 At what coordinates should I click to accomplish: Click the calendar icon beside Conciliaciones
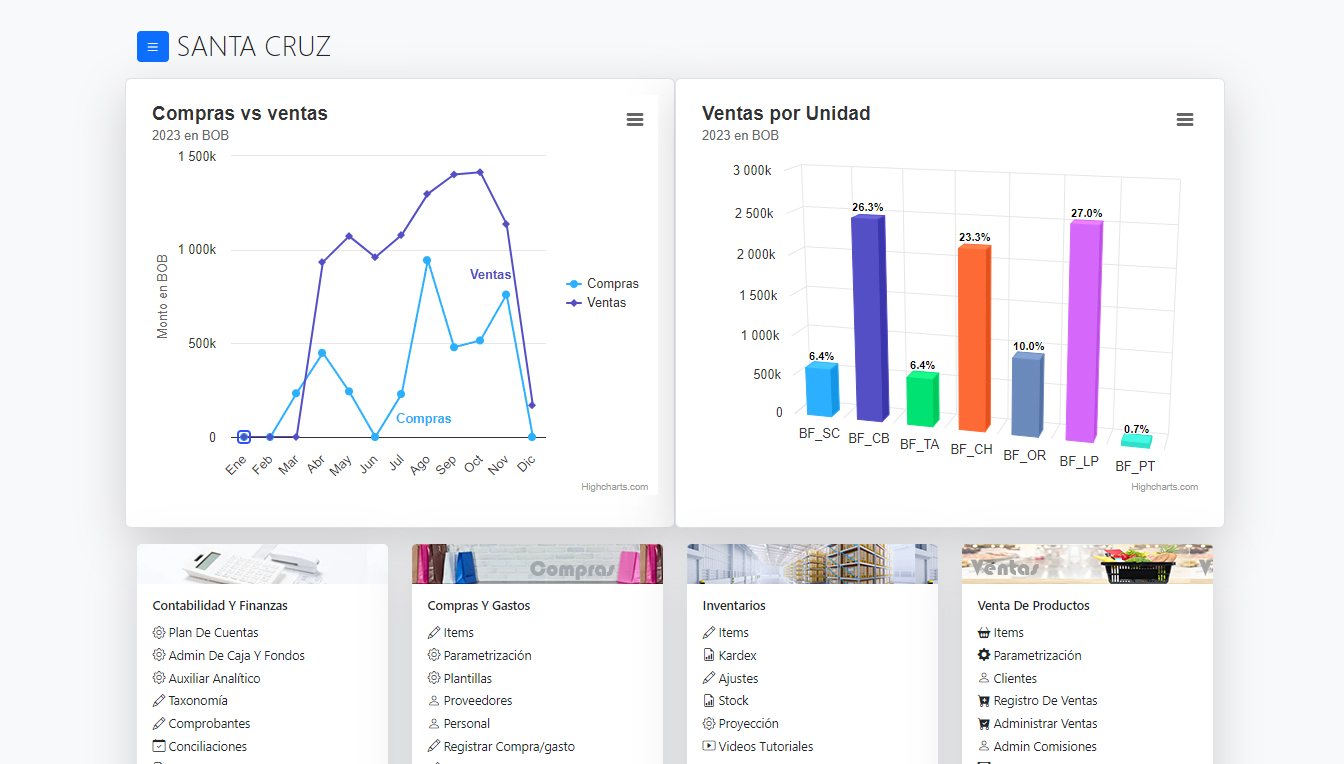click(159, 746)
